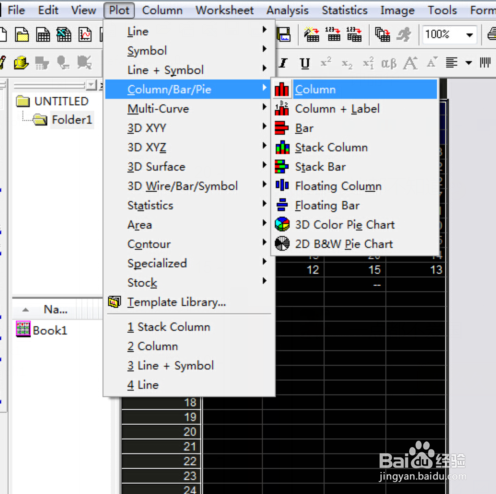This screenshot has height=494, width=496.
Task: Click the text alignment lines icon
Action: (x=452, y=63)
